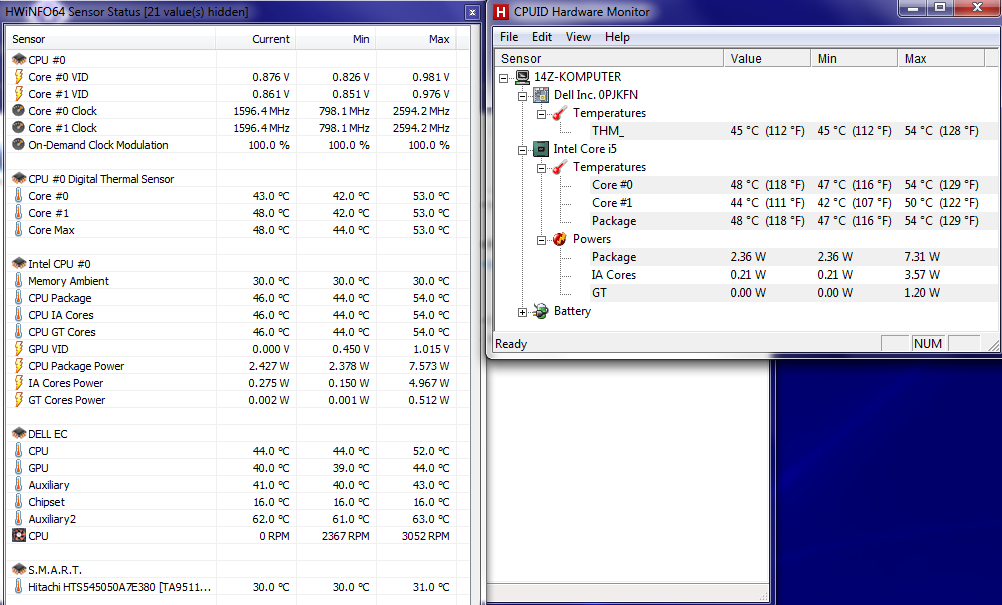Viewport: 1002px width, 605px height.
Task: Click the DELL EC chip icon
Action: pyautogui.click(x=19, y=433)
